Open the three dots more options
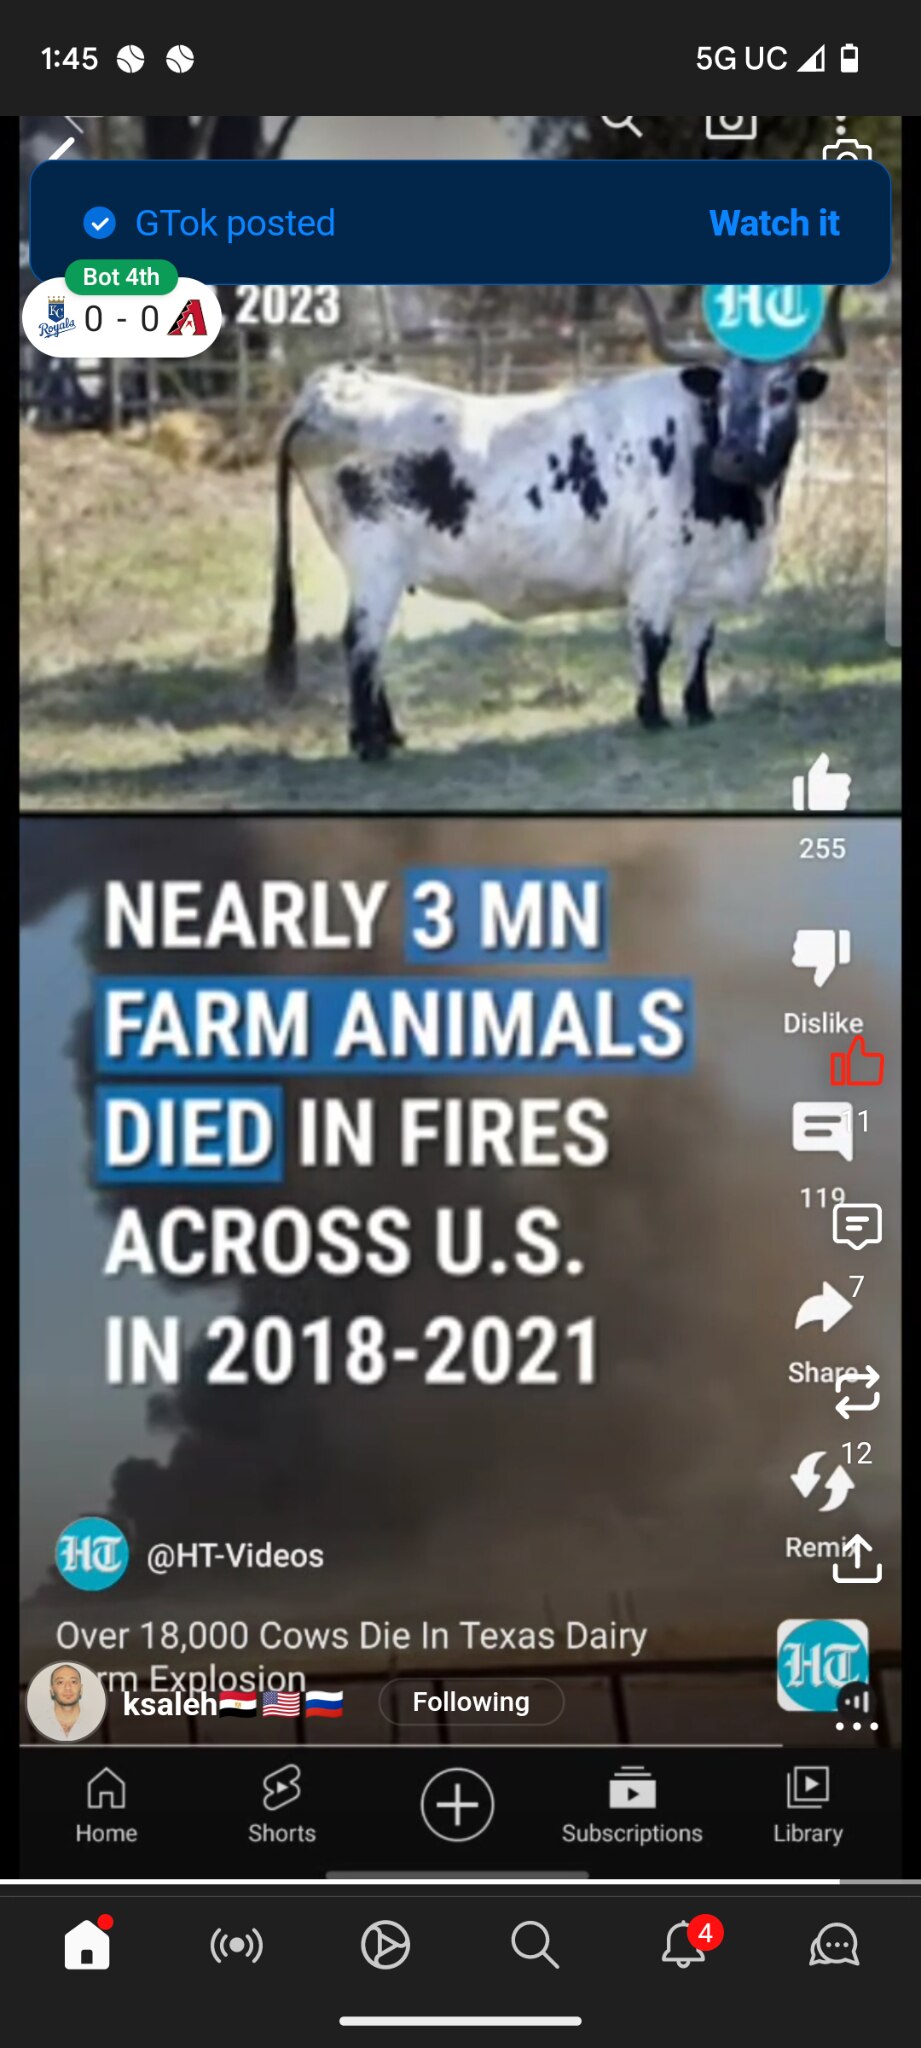The height and width of the screenshot is (2048, 921). pos(857,1726)
